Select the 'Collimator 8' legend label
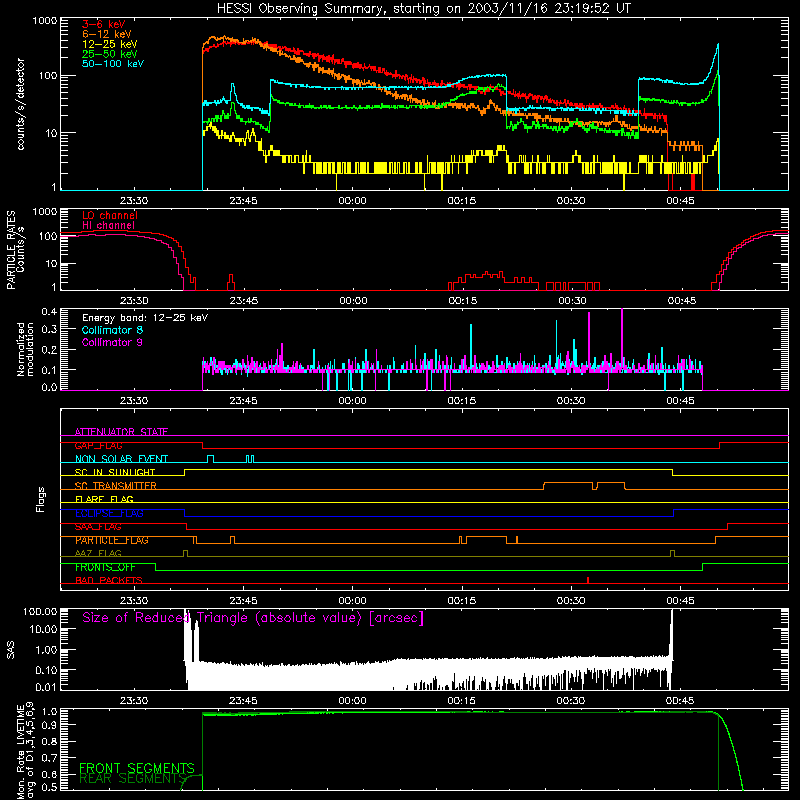Screen dimensions: 800x800 tap(112, 330)
